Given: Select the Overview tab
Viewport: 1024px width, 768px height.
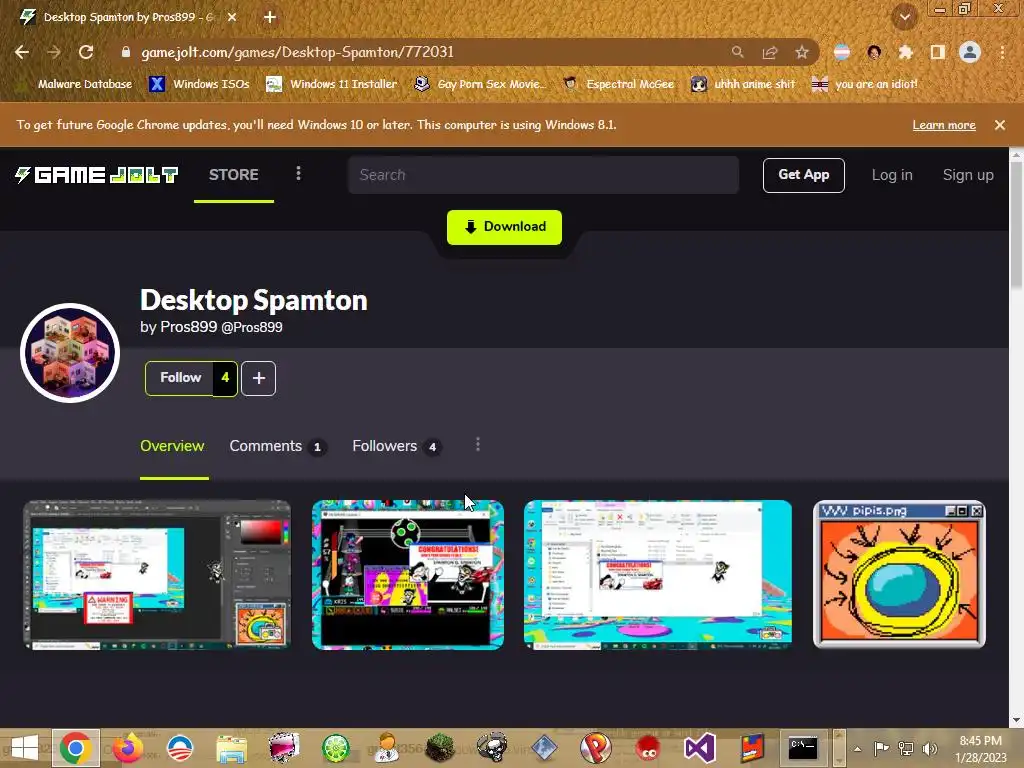Looking at the screenshot, I should pyautogui.click(x=172, y=446).
